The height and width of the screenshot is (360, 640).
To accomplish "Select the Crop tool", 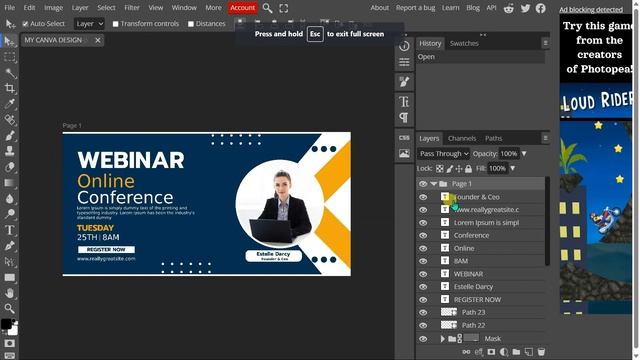I will (x=9, y=88).
